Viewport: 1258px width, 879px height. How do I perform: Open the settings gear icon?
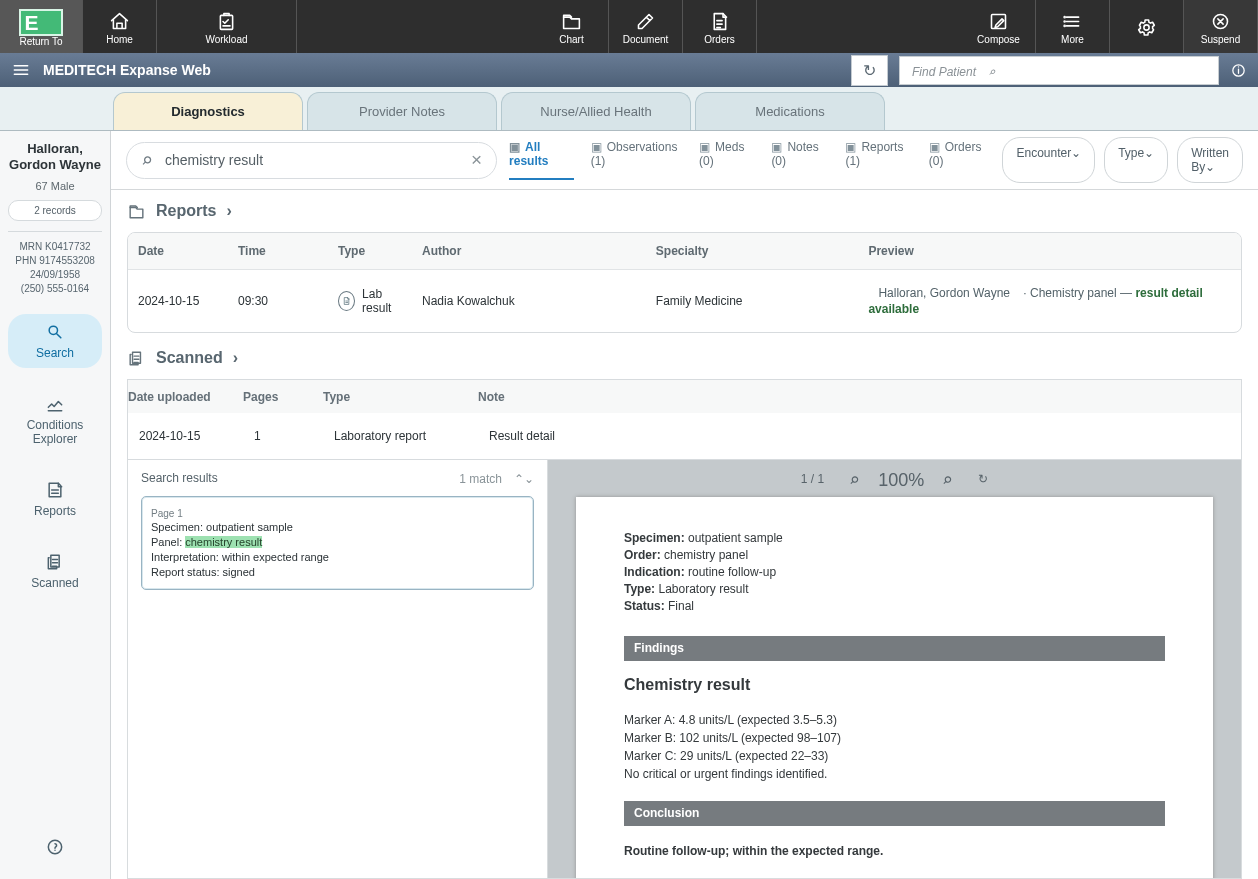1146,27
